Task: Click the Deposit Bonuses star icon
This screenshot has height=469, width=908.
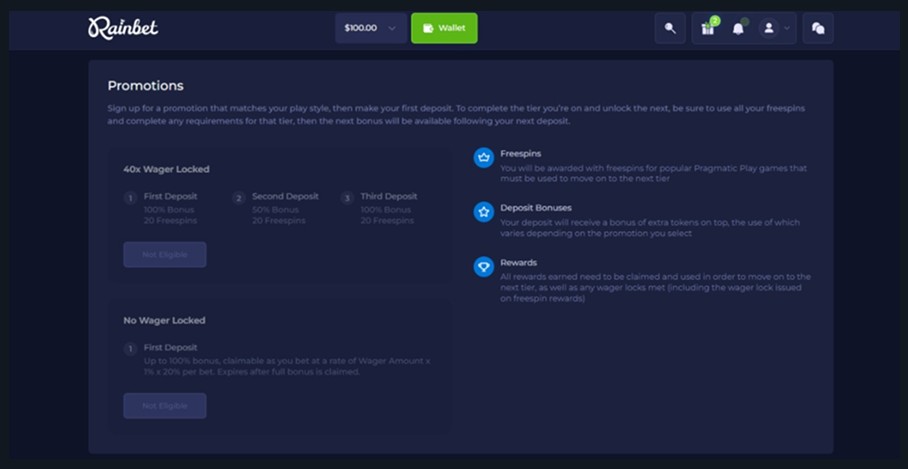Action: 484,212
